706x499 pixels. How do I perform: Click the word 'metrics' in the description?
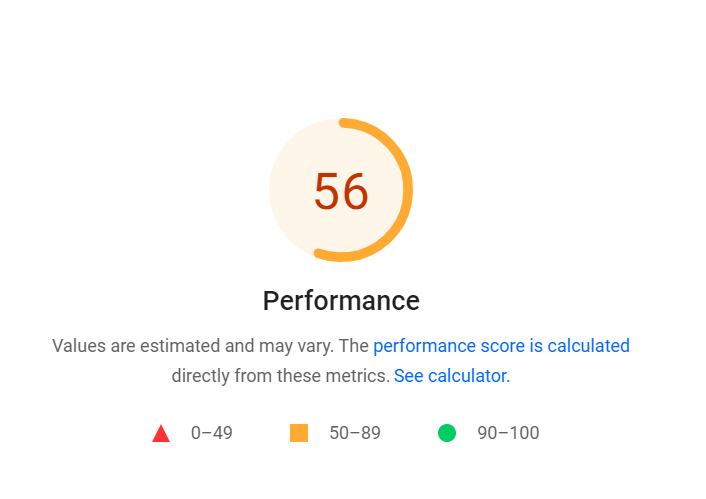point(360,376)
